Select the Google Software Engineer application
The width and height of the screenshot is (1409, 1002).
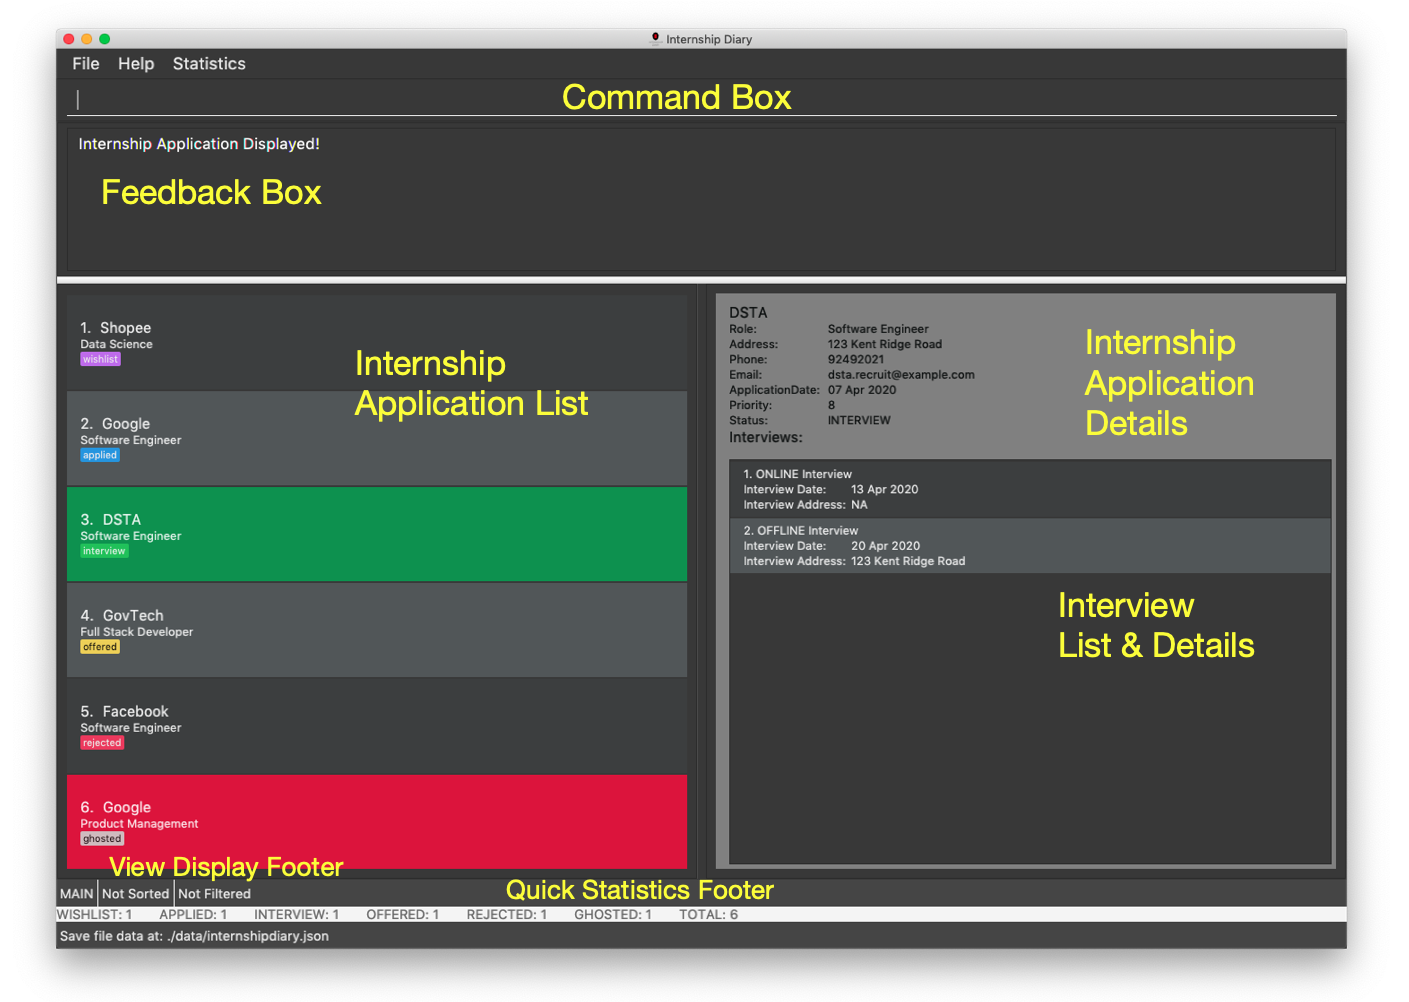click(377, 439)
